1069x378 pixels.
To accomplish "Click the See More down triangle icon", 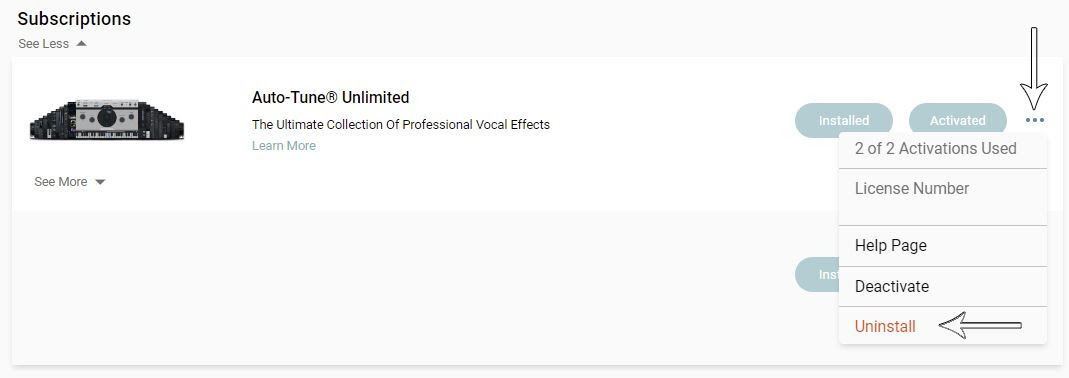I will pos(100,182).
